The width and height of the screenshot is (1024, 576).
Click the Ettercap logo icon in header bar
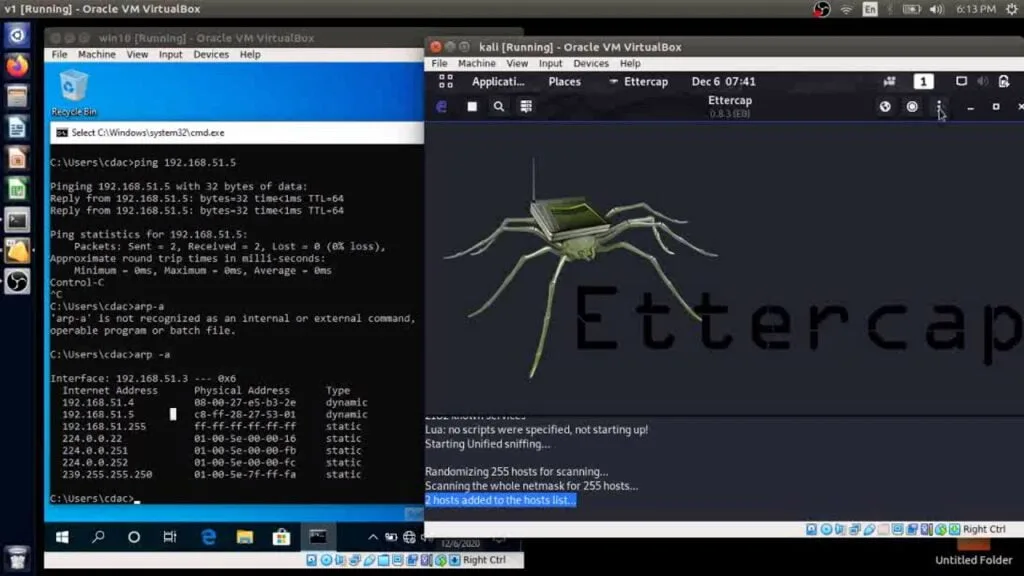442,106
